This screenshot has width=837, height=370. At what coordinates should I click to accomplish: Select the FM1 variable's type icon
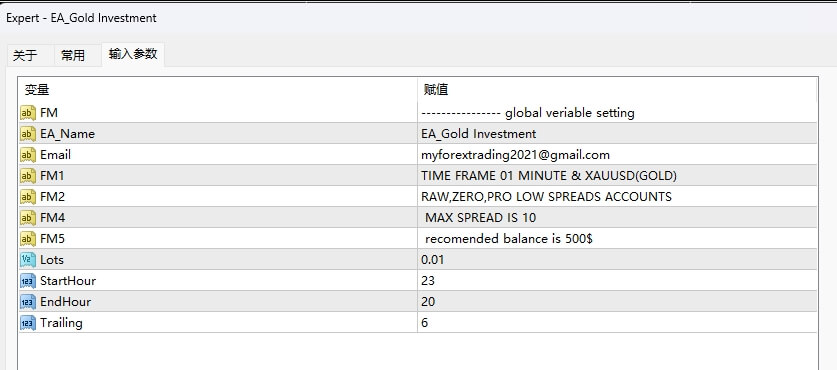pos(28,176)
